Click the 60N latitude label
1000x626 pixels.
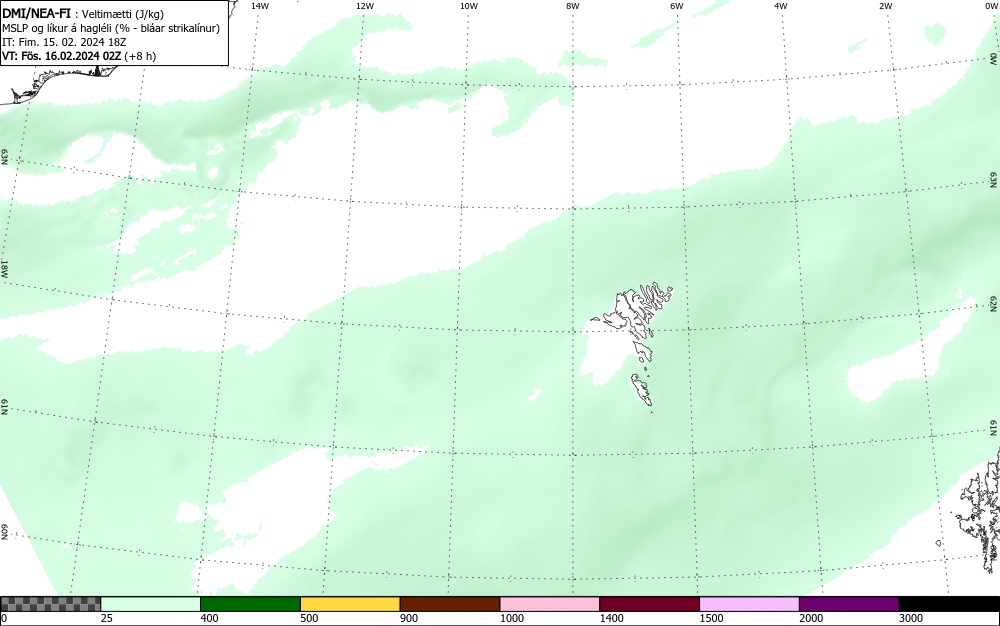tap(4, 532)
